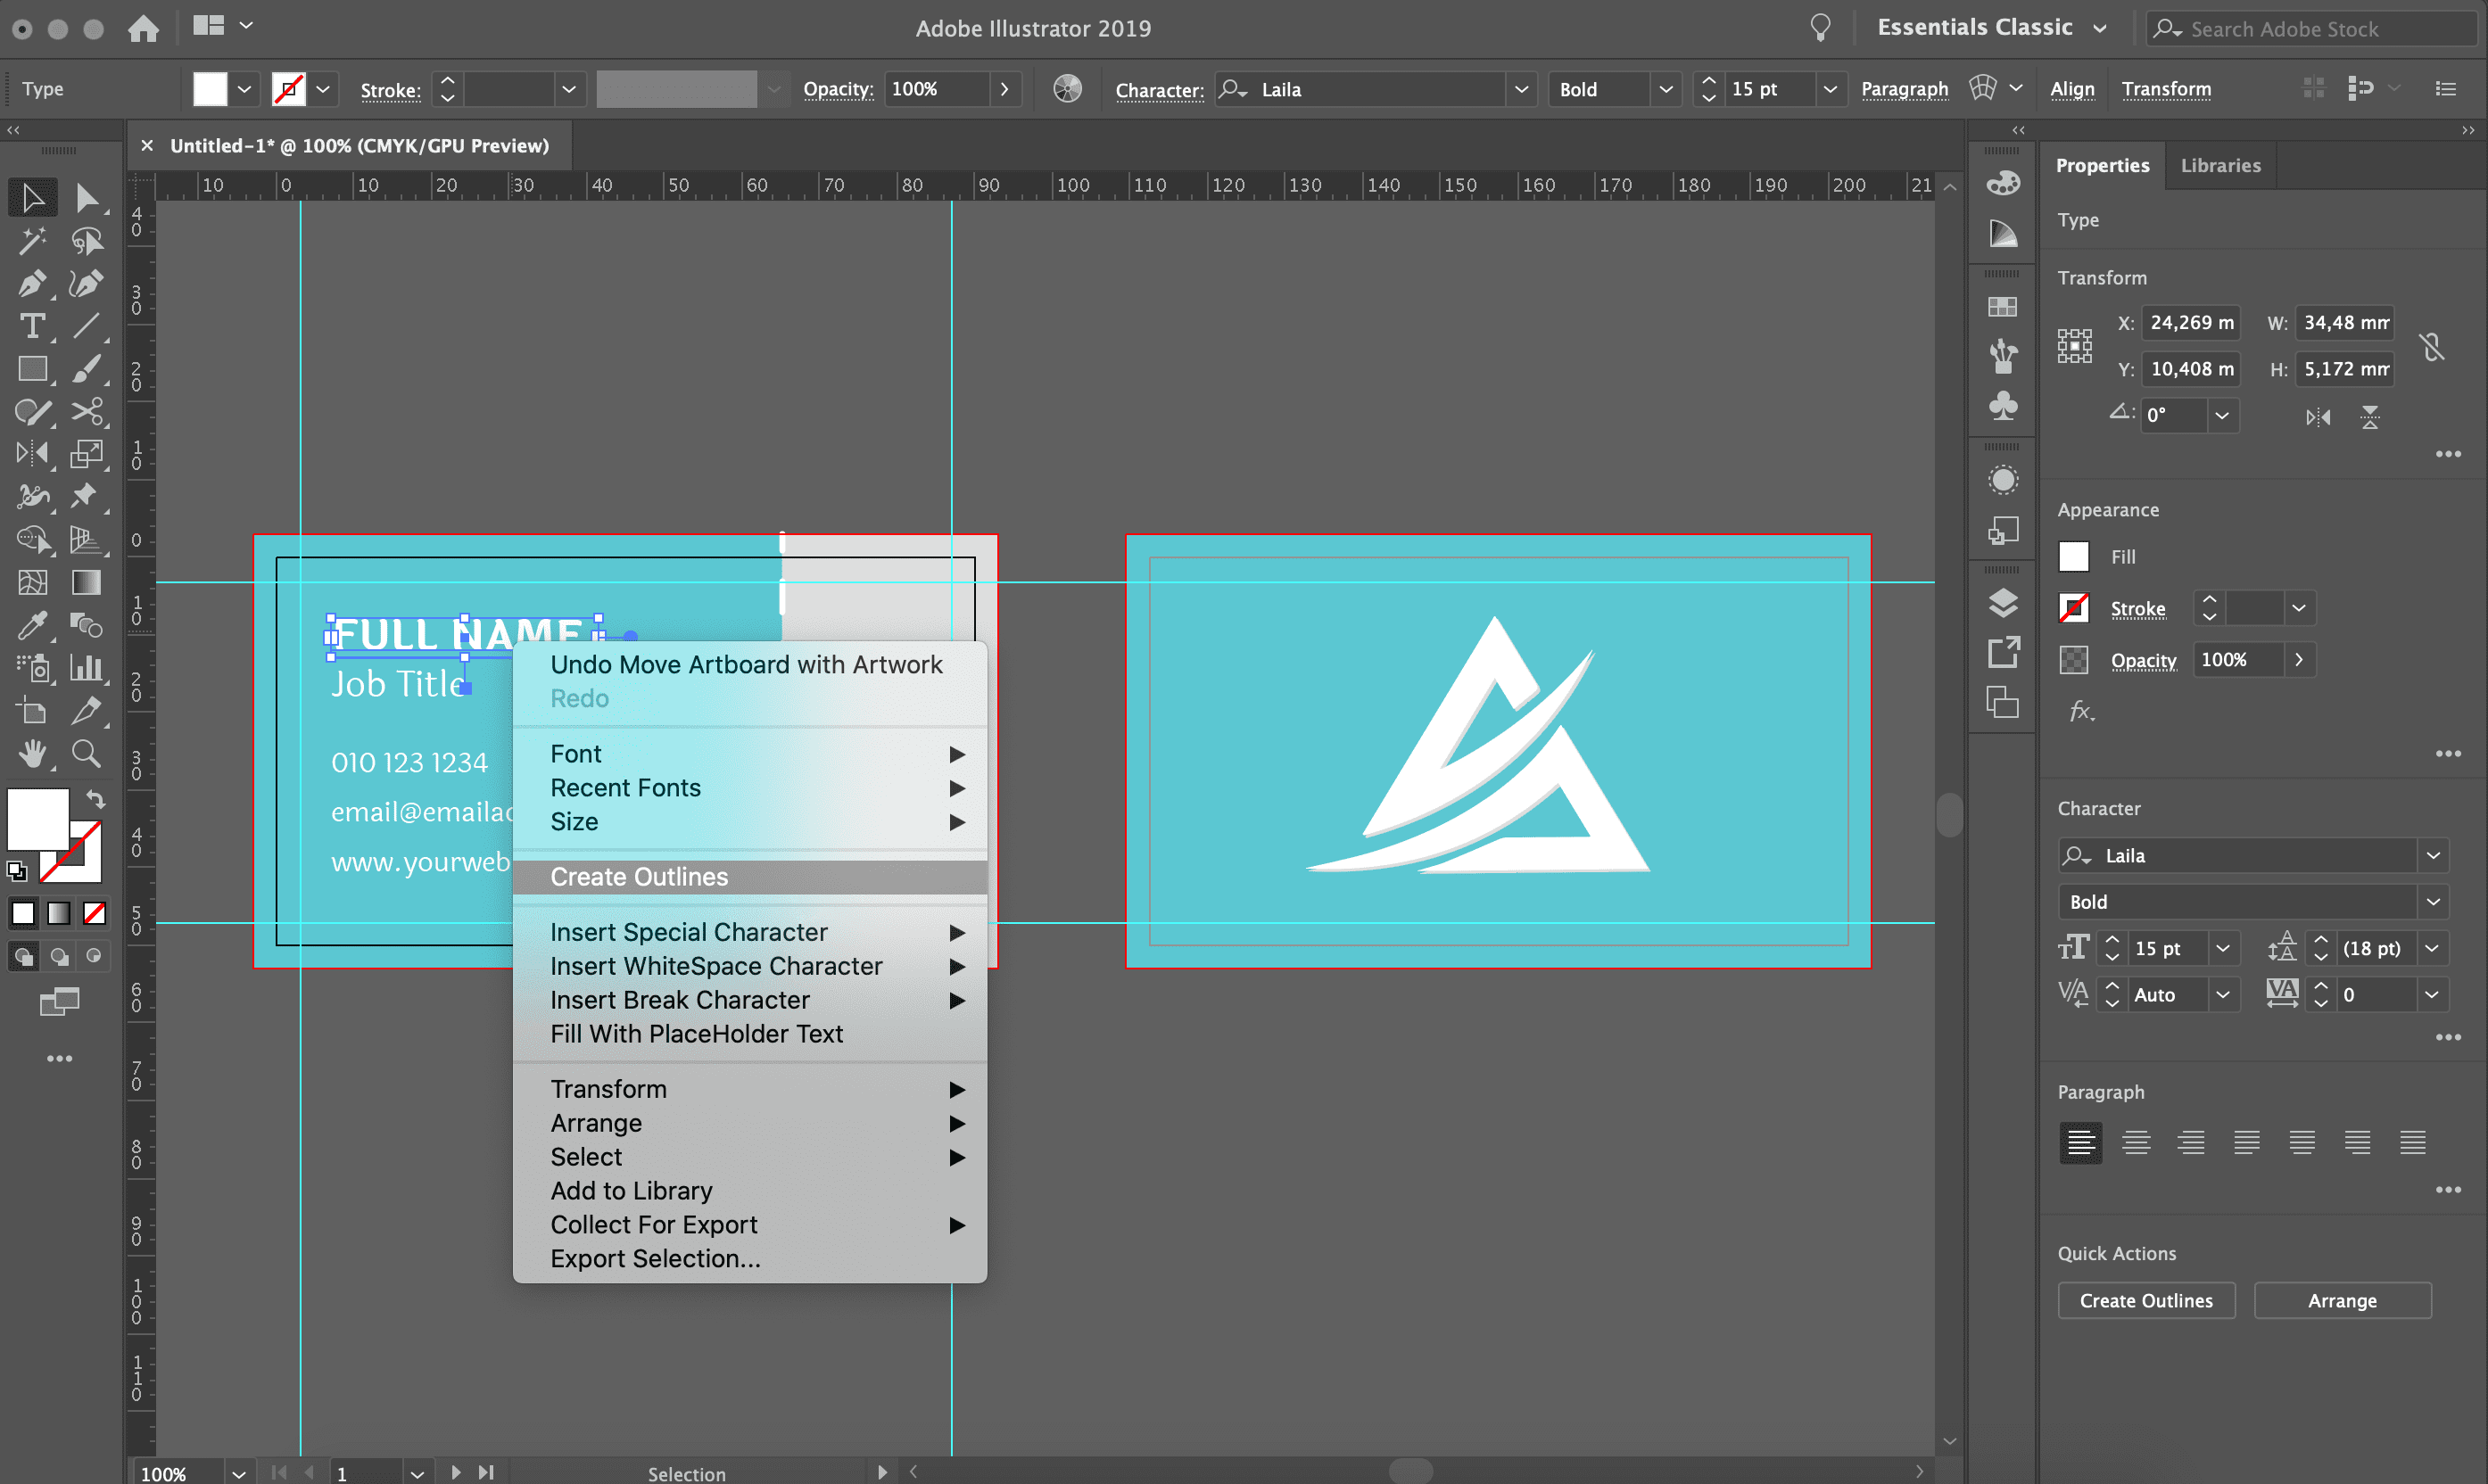Expand the Laila font family dropdown in Properties

coord(2433,855)
